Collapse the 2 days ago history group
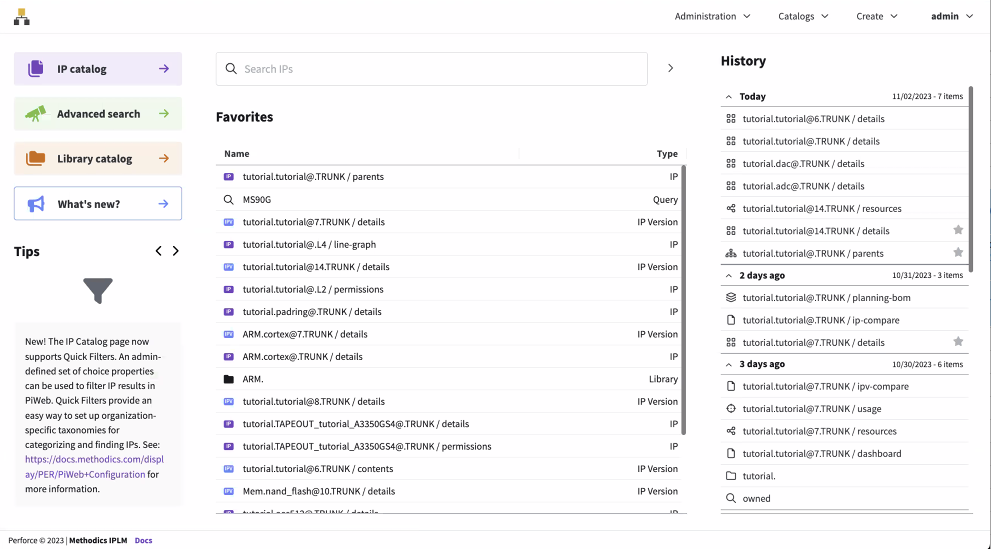Image resolution: width=991 pixels, height=549 pixels. point(728,275)
